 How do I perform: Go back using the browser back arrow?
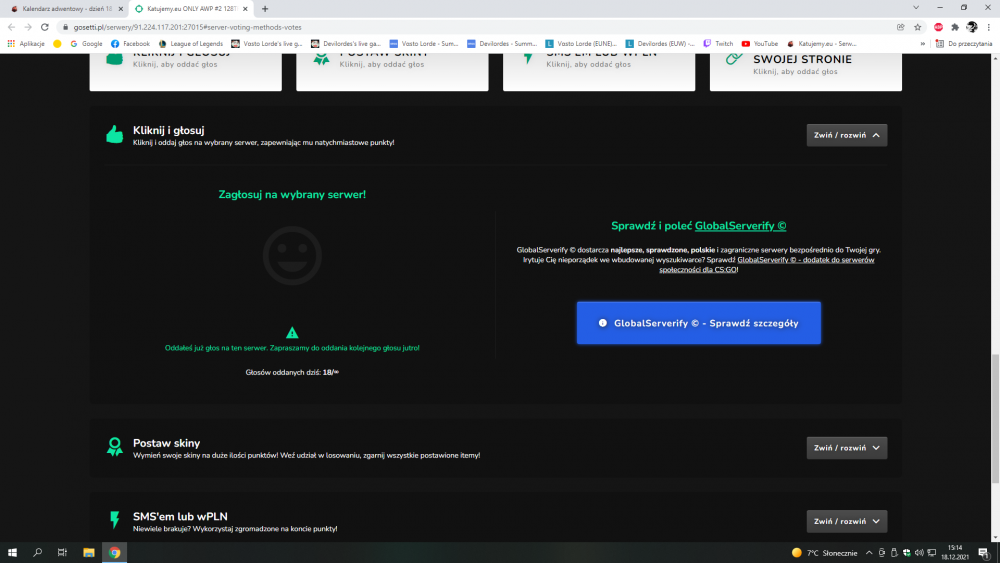[x=11, y=27]
